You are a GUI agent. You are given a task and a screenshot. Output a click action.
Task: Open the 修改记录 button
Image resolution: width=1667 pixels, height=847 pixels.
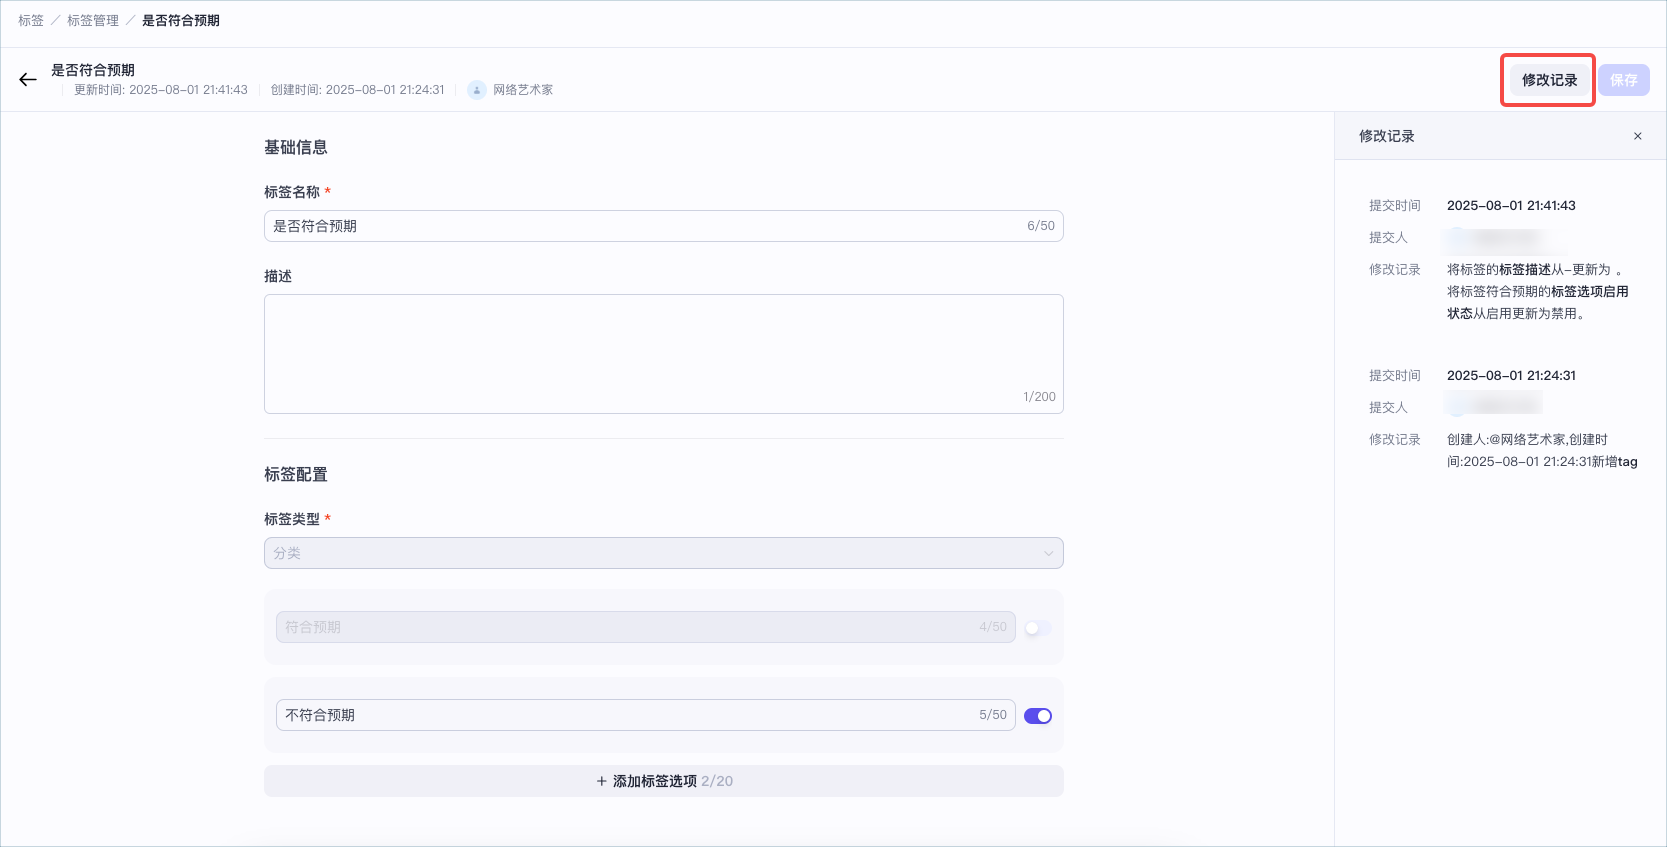pos(1549,80)
